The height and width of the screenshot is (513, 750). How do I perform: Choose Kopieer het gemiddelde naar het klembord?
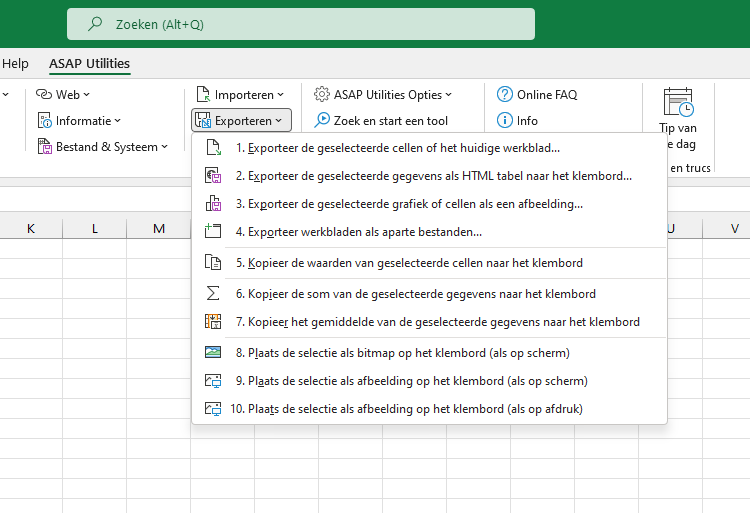(429, 321)
